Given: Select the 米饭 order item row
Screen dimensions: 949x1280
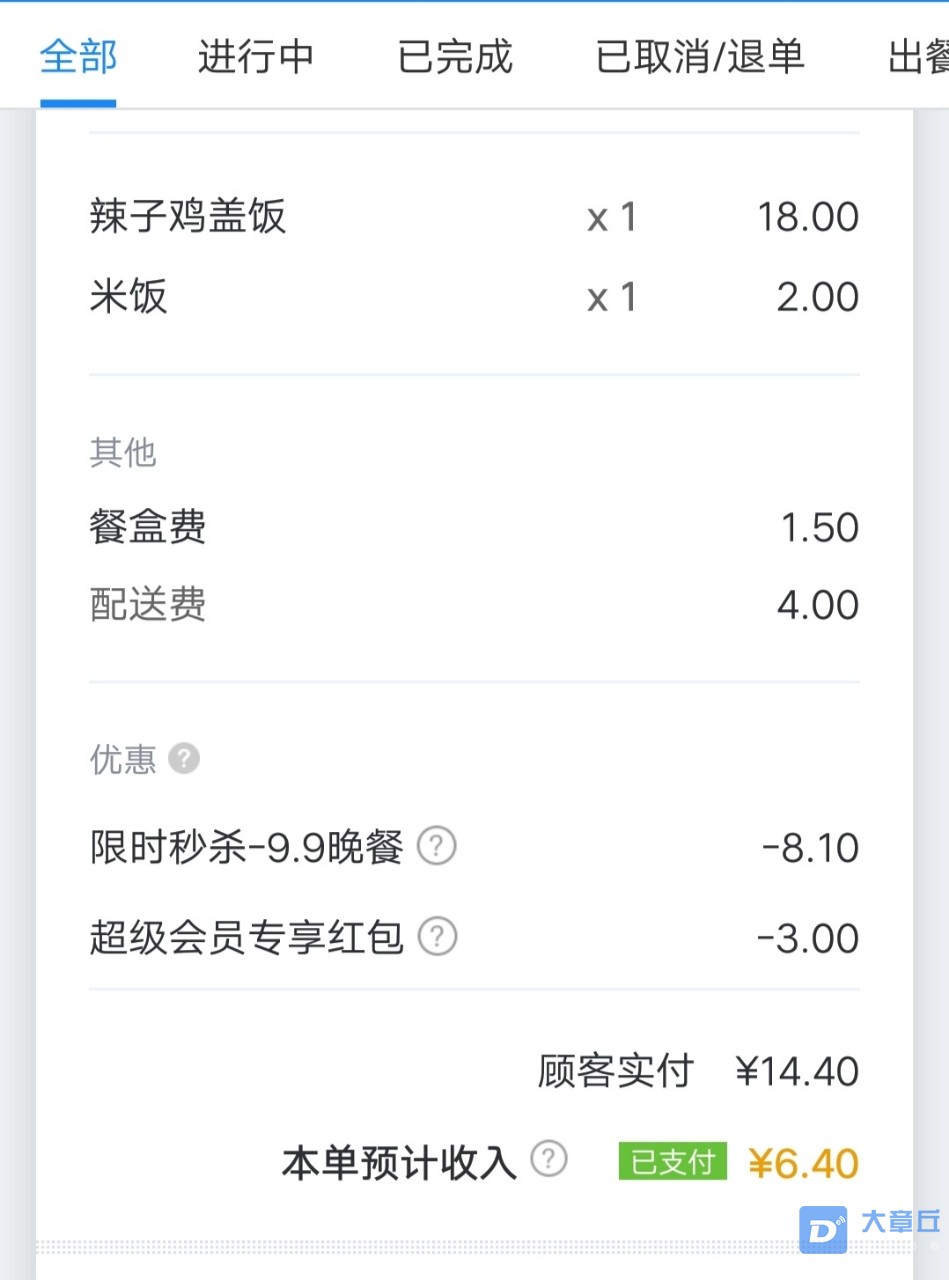Looking at the screenshot, I should tap(474, 297).
